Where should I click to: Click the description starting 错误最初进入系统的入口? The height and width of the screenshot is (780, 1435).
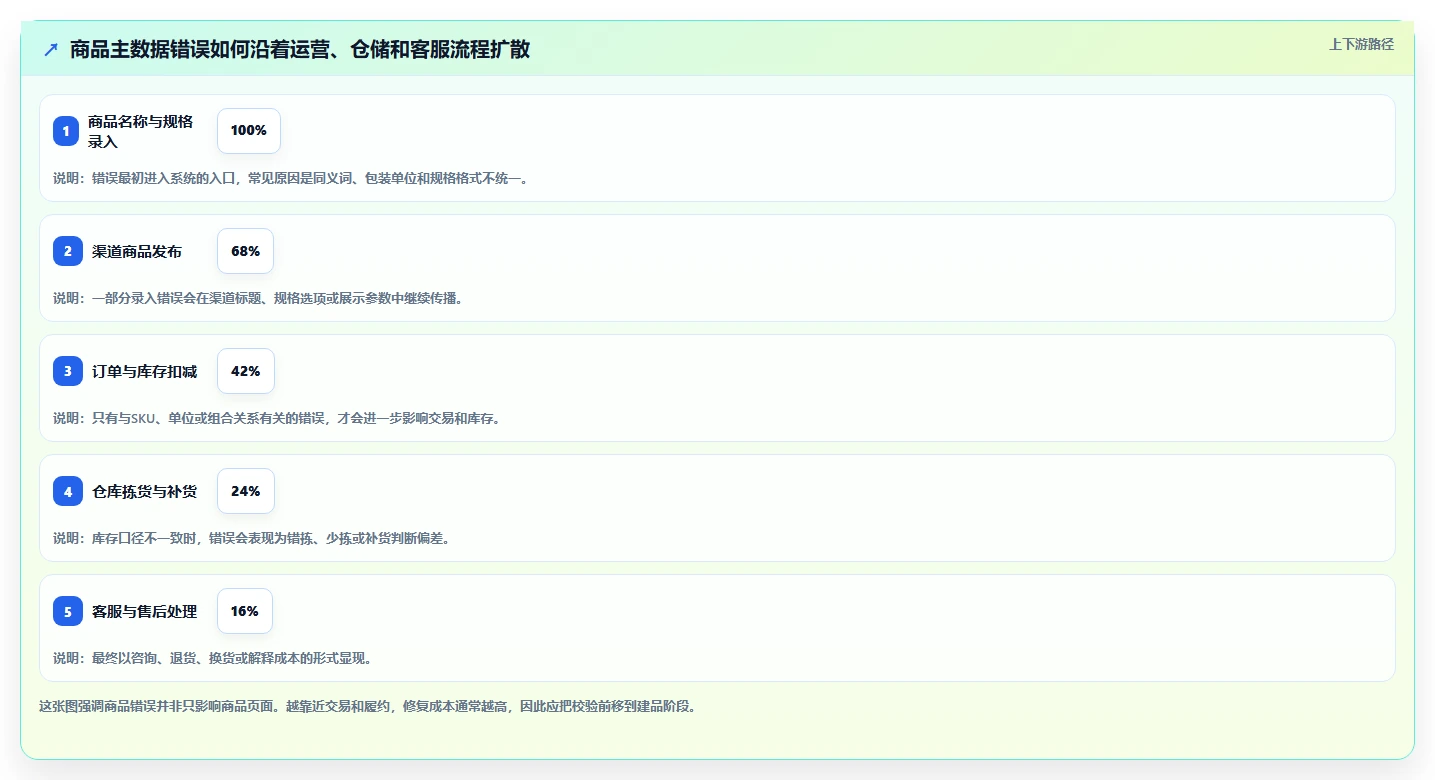291,179
